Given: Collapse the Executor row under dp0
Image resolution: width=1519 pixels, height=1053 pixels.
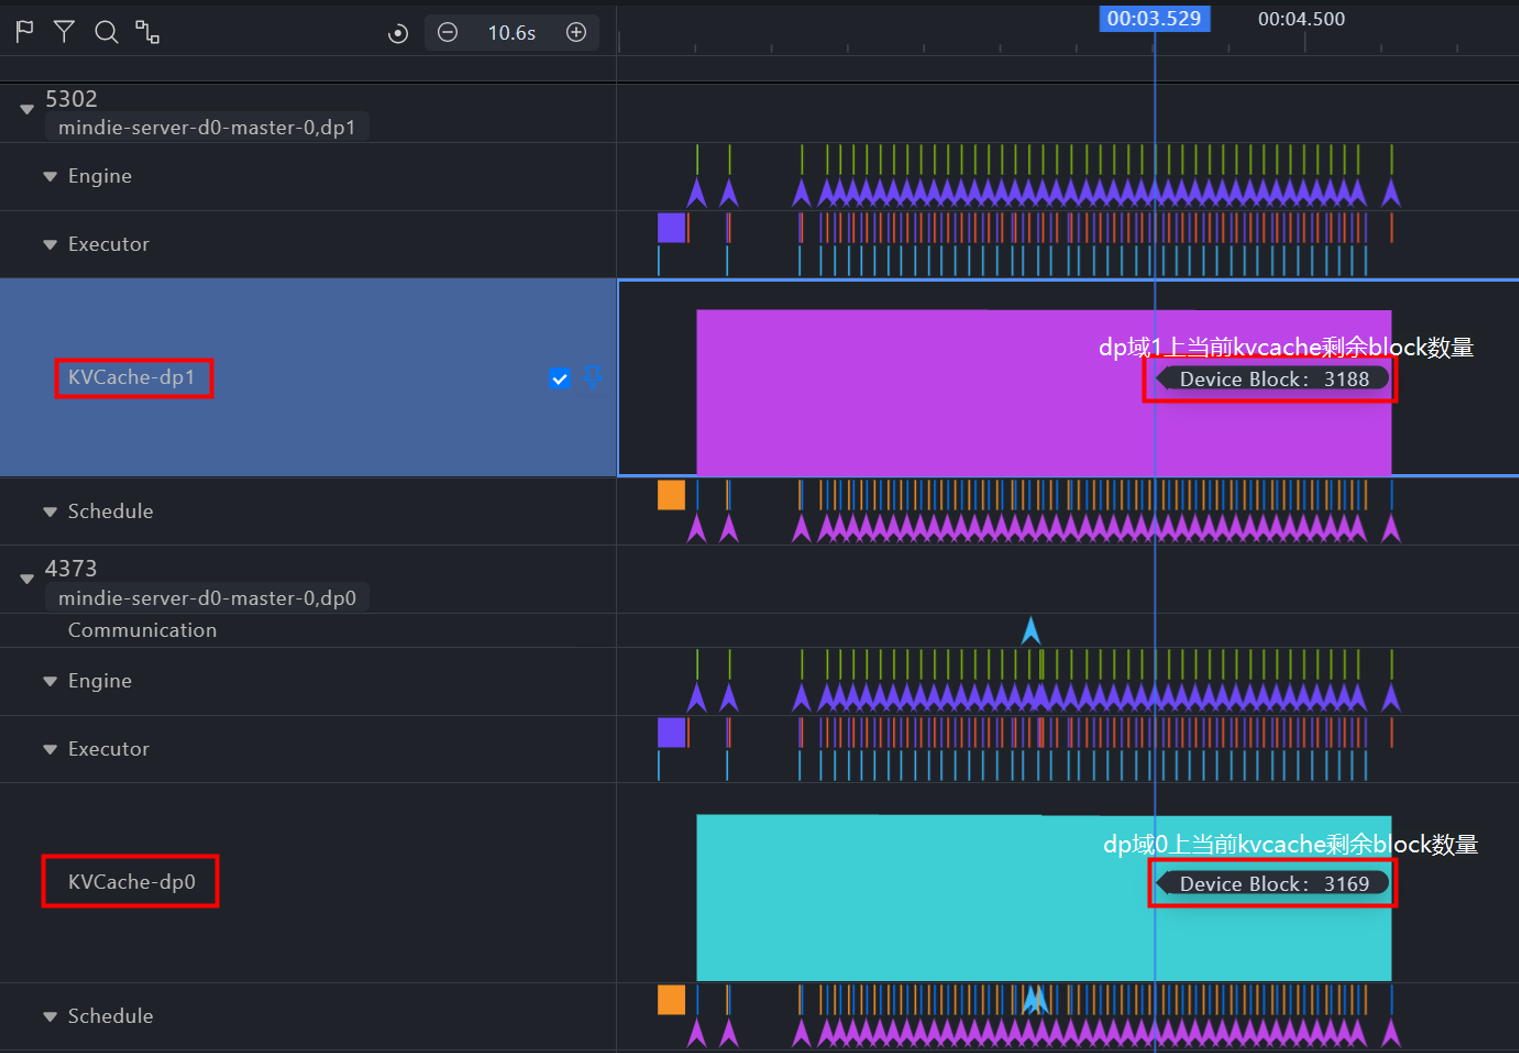Looking at the screenshot, I should click(50, 749).
